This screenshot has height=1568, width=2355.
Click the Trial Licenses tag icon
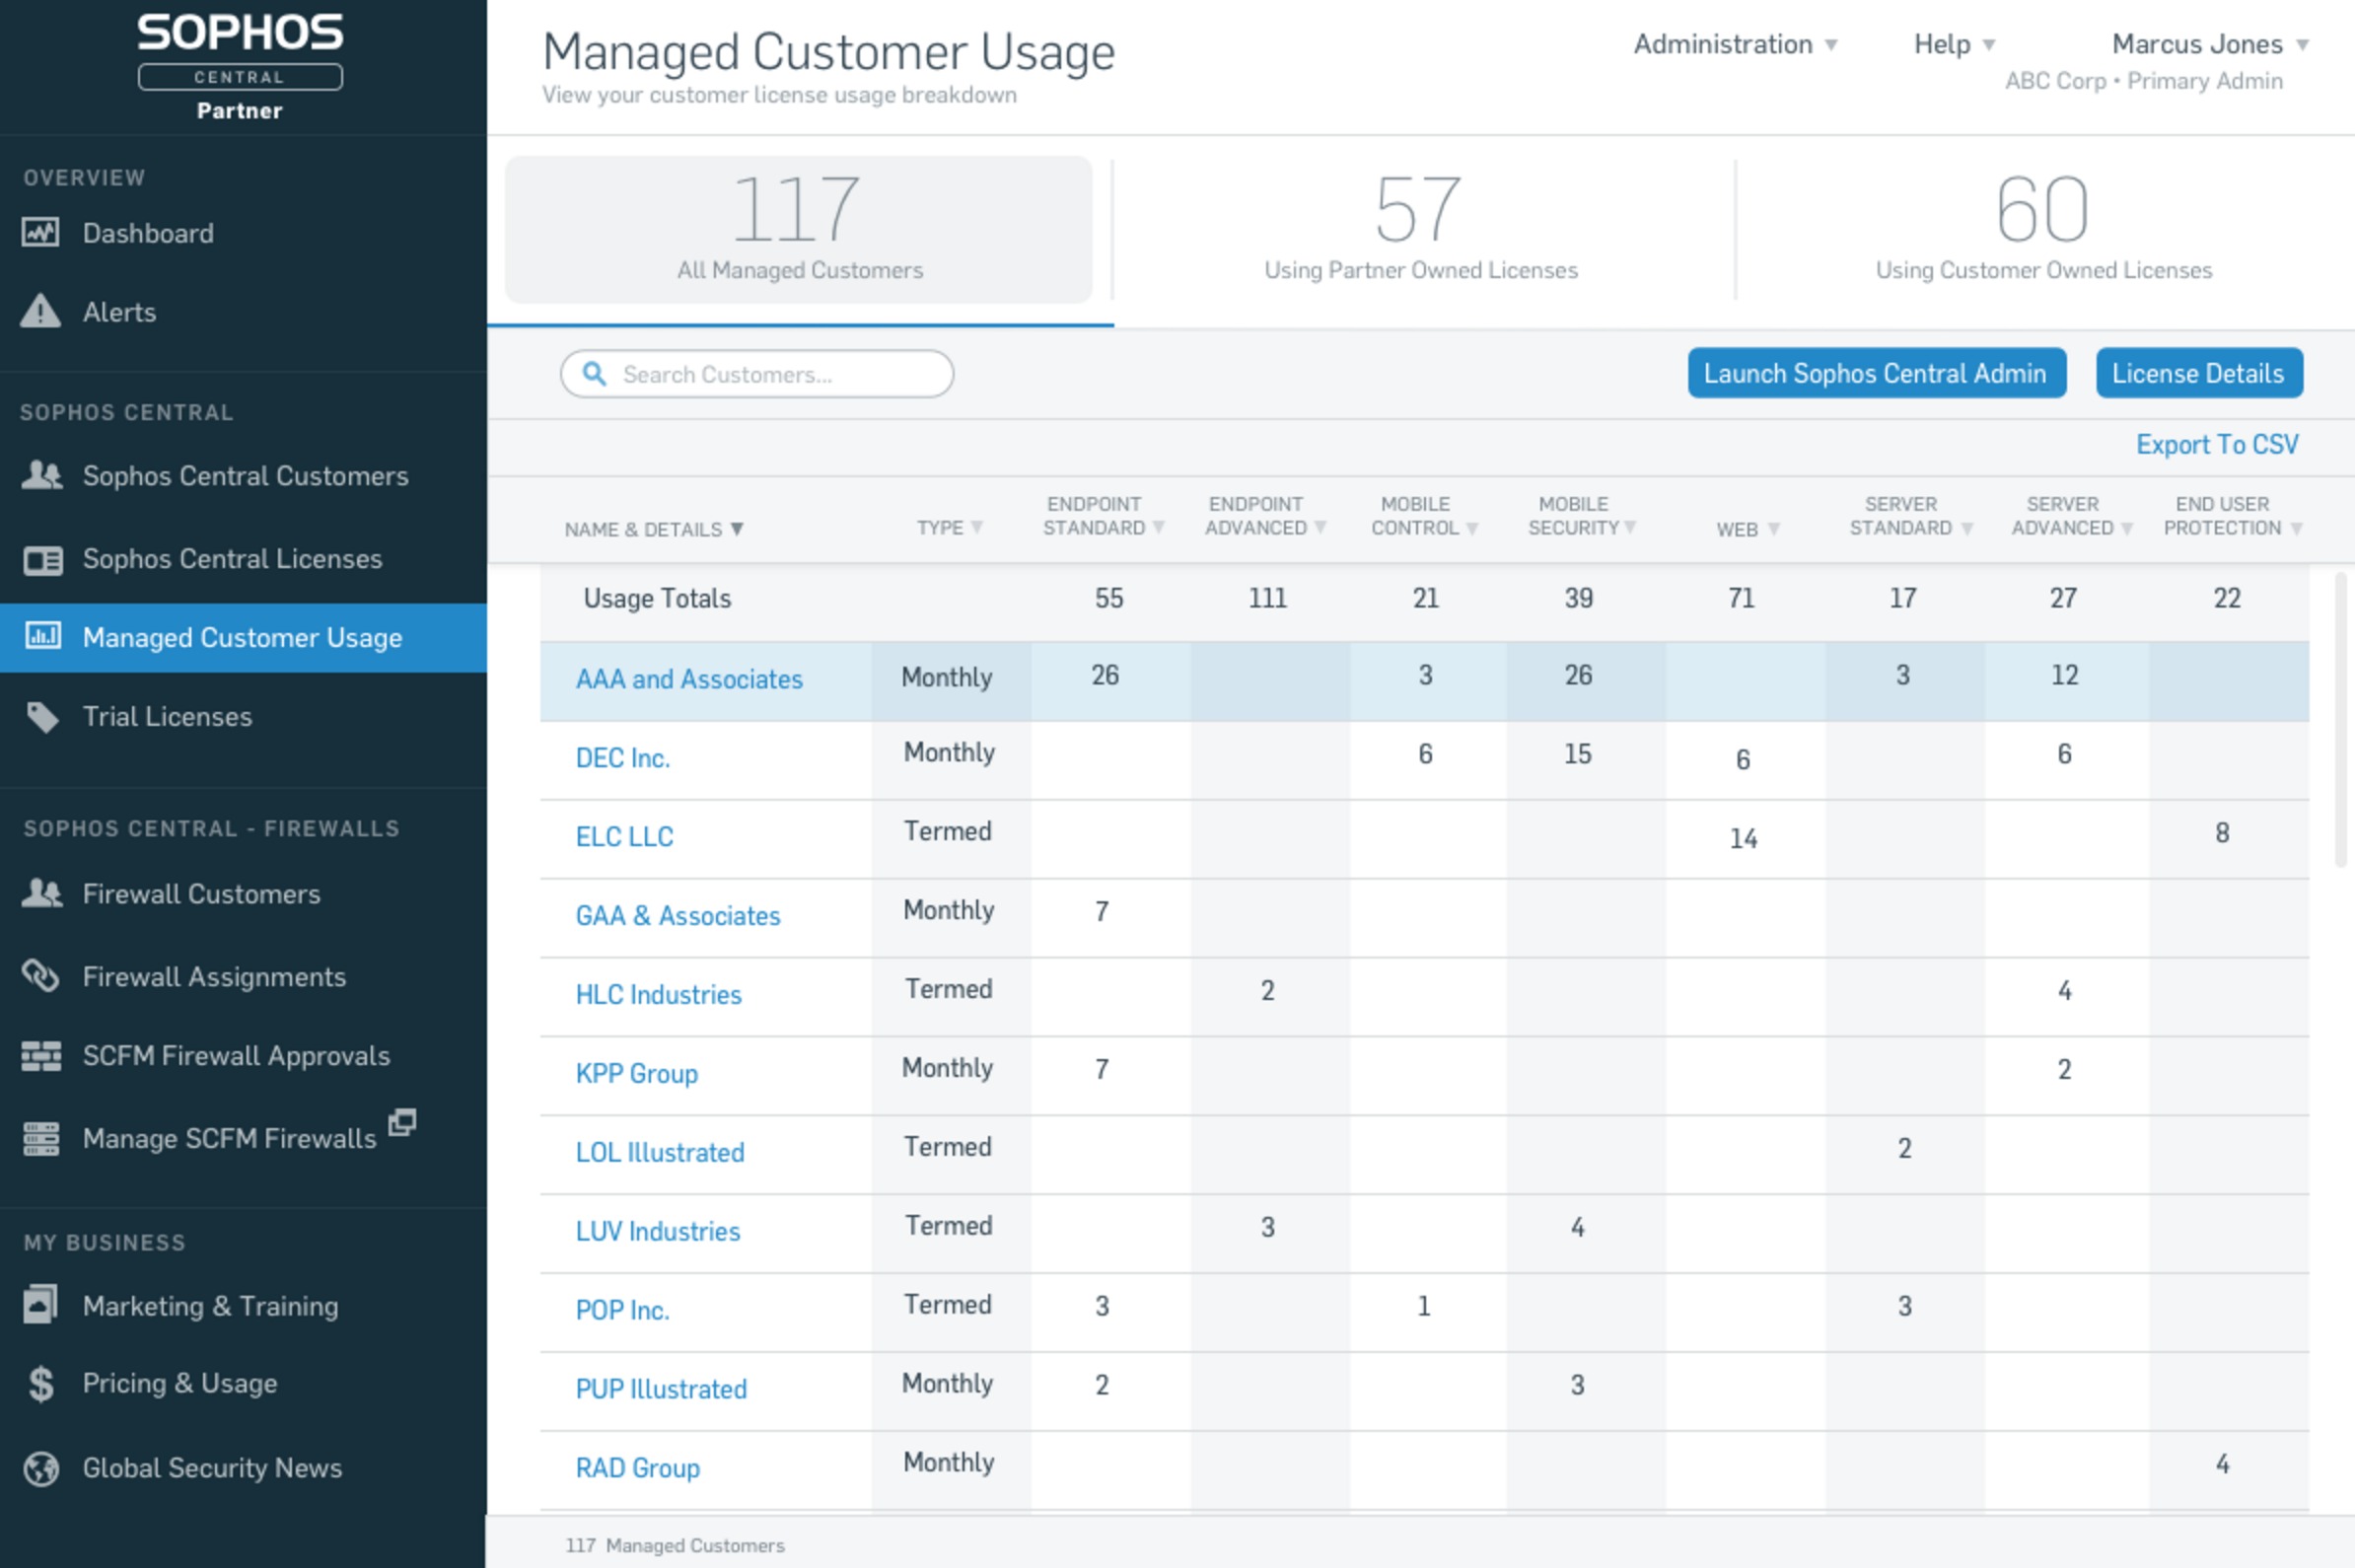click(x=41, y=715)
